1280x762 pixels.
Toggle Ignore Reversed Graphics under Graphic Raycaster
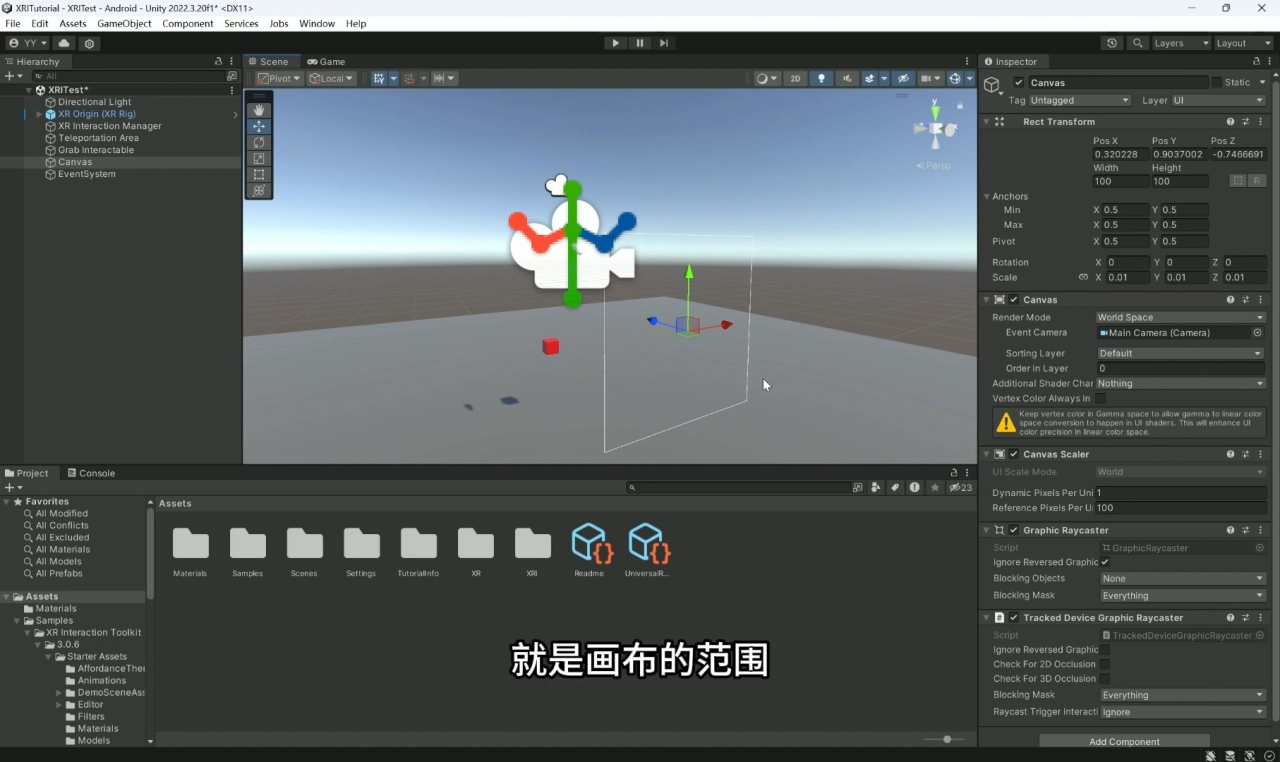tap(1105, 562)
